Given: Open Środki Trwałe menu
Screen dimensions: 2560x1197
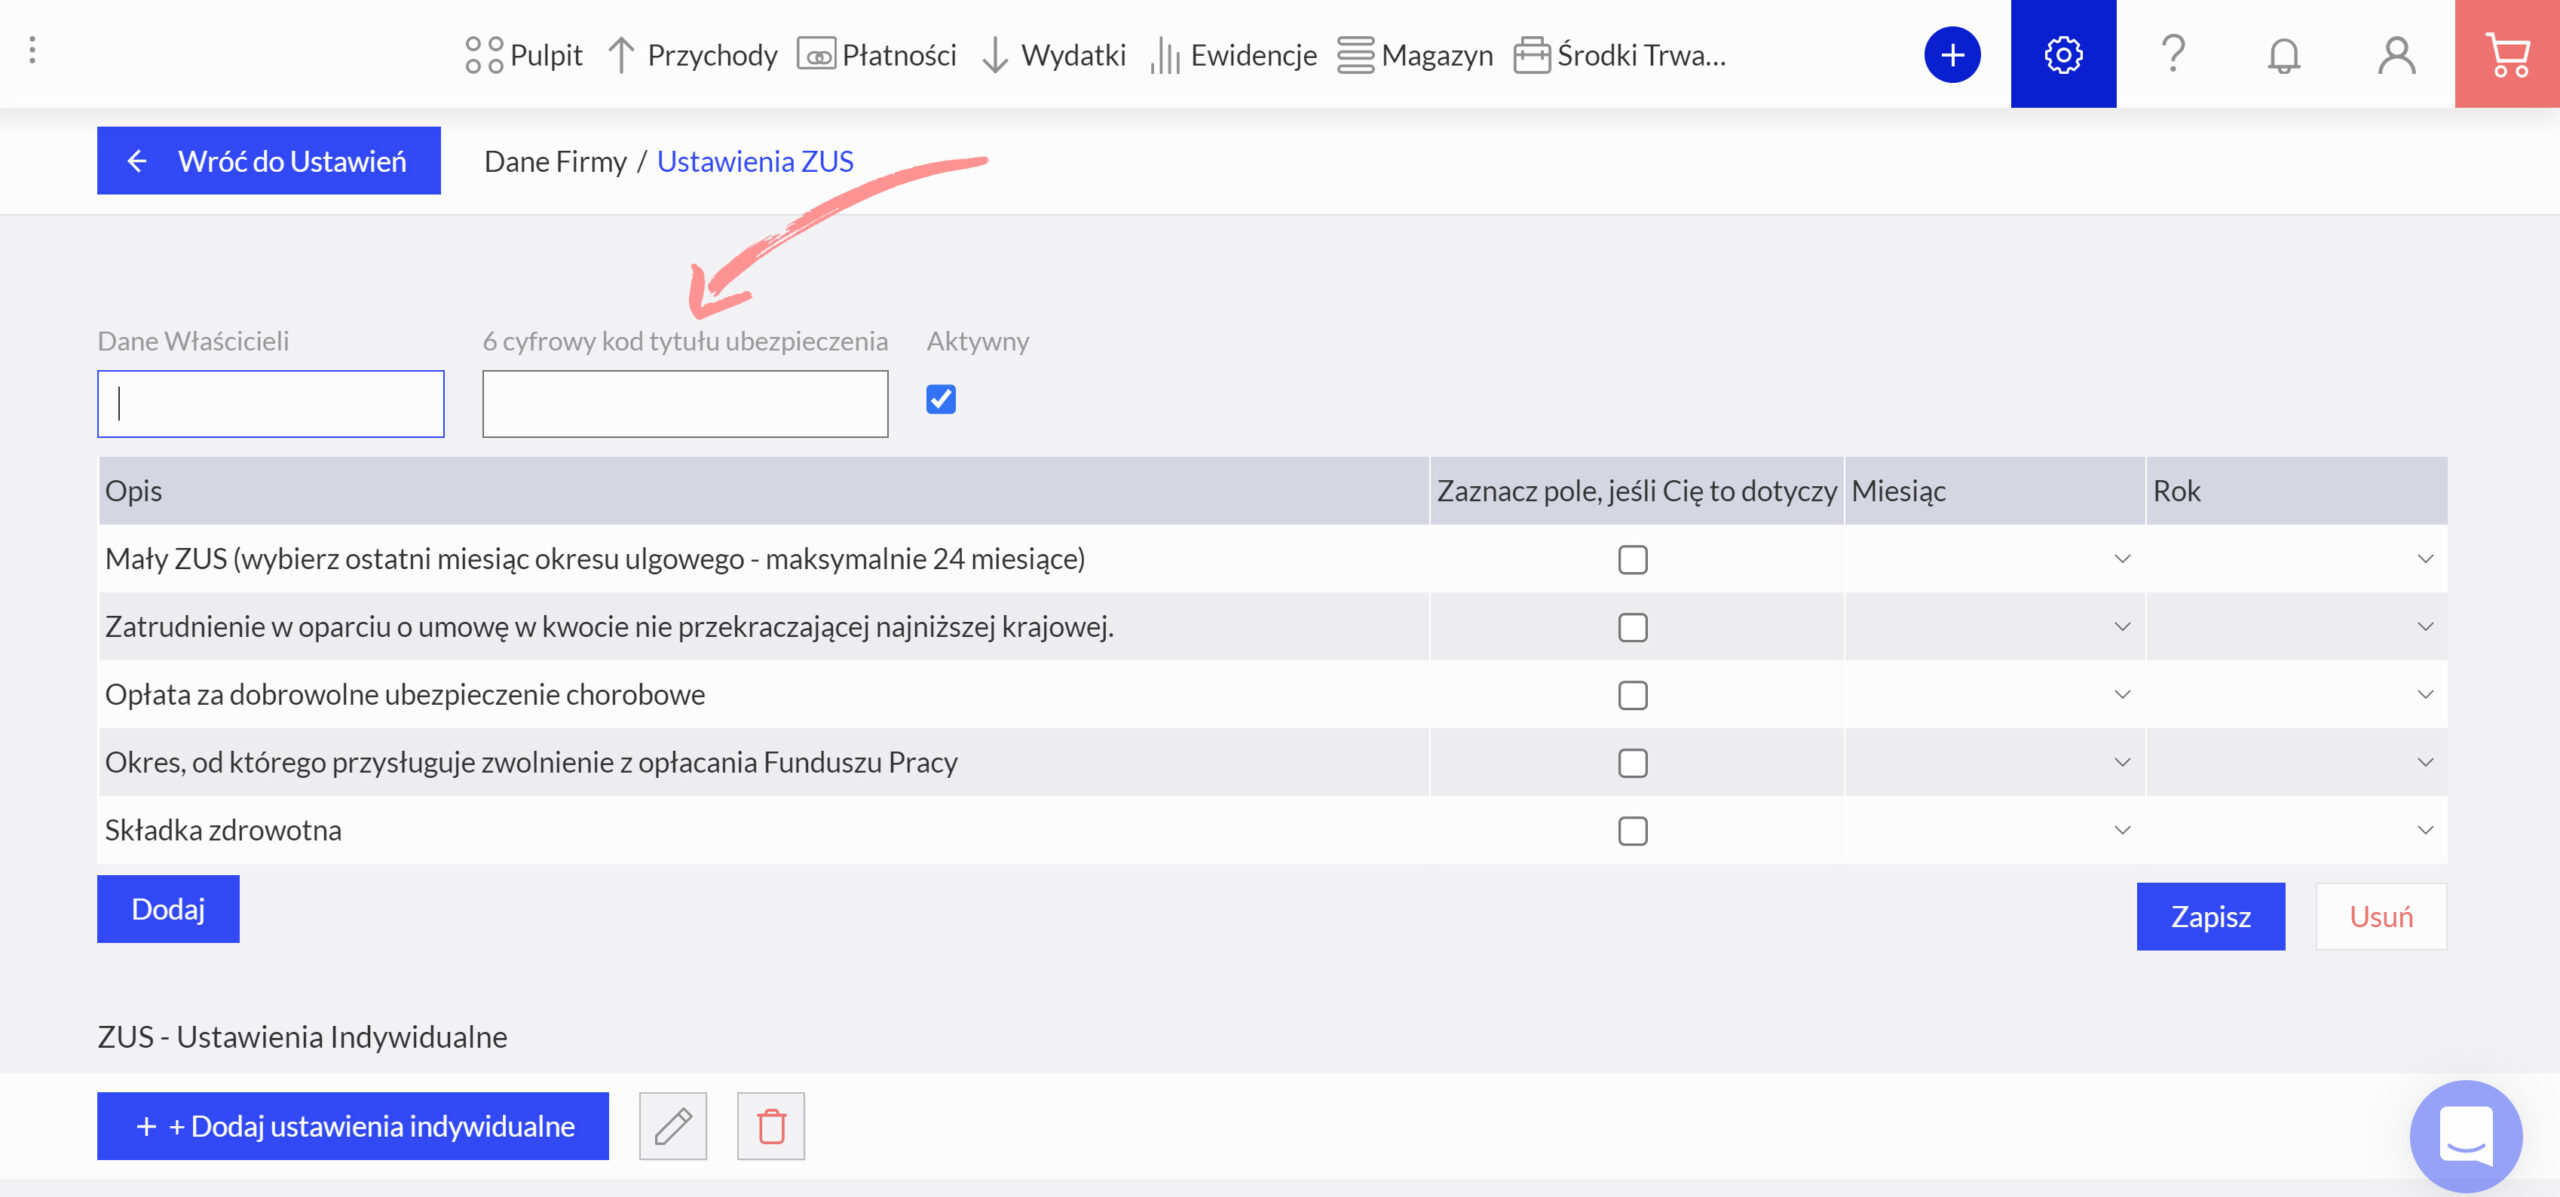Looking at the screenshot, I should 1620,55.
